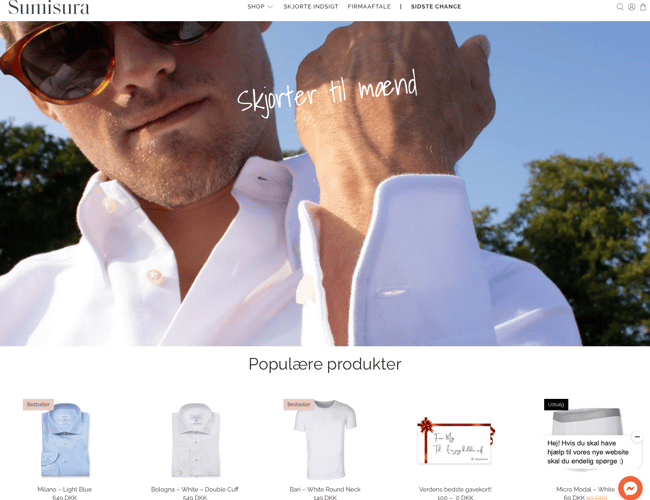Open the Firmaaftale menu item
This screenshot has height=500, width=650.
click(369, 7)
